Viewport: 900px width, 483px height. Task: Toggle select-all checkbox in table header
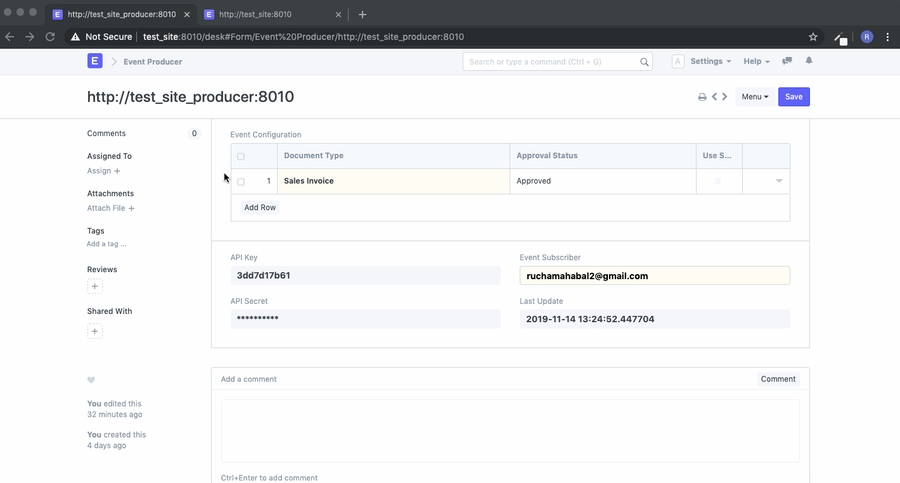pyautogui.click(x=241, y=157)
